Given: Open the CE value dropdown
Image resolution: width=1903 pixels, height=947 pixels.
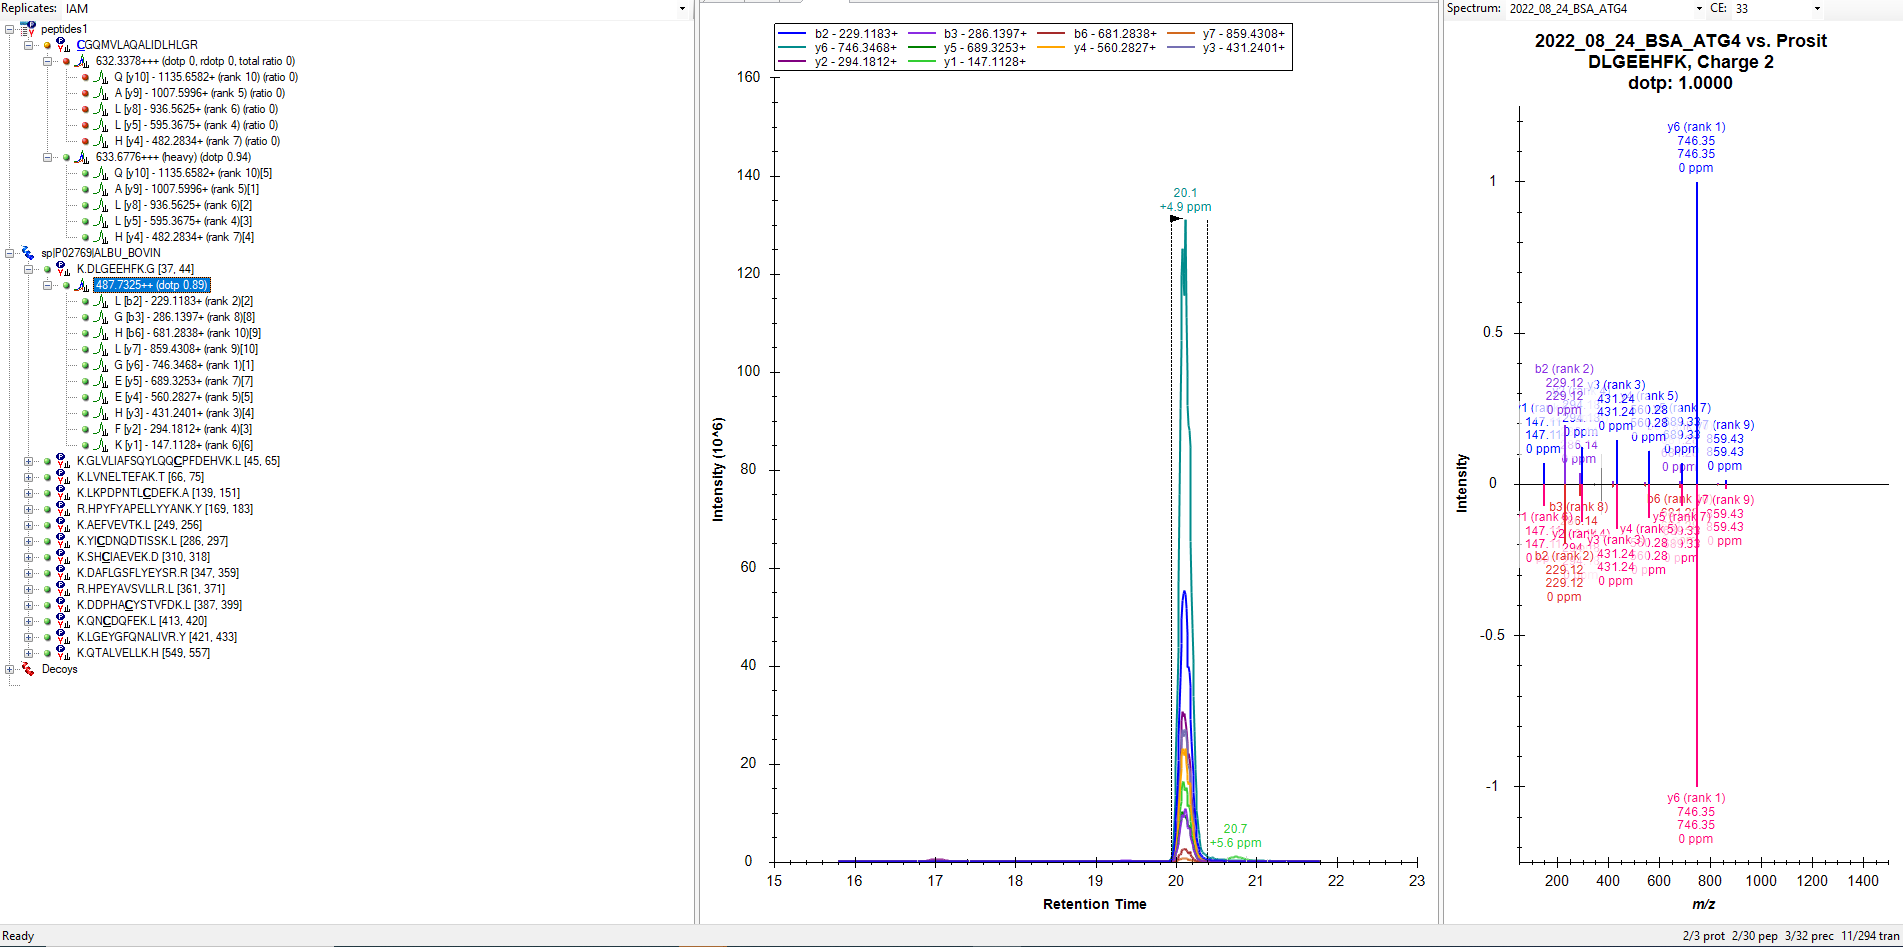Looking at the screenshot, I should click(1817, 9).
